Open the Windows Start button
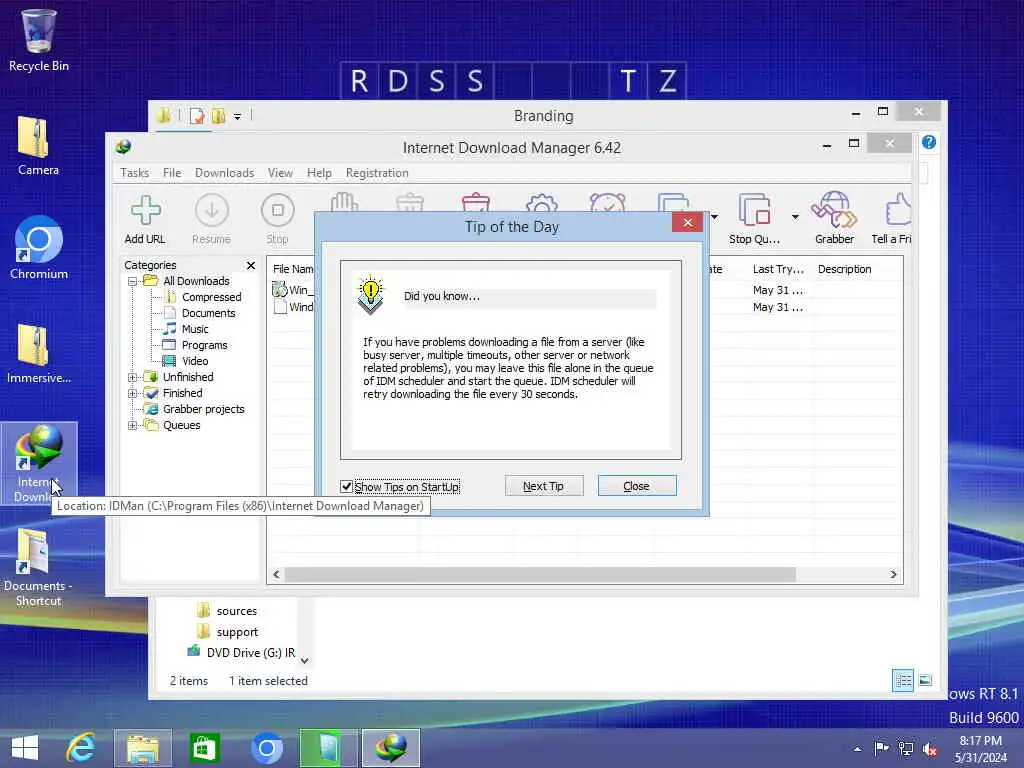 click(25, 748)
